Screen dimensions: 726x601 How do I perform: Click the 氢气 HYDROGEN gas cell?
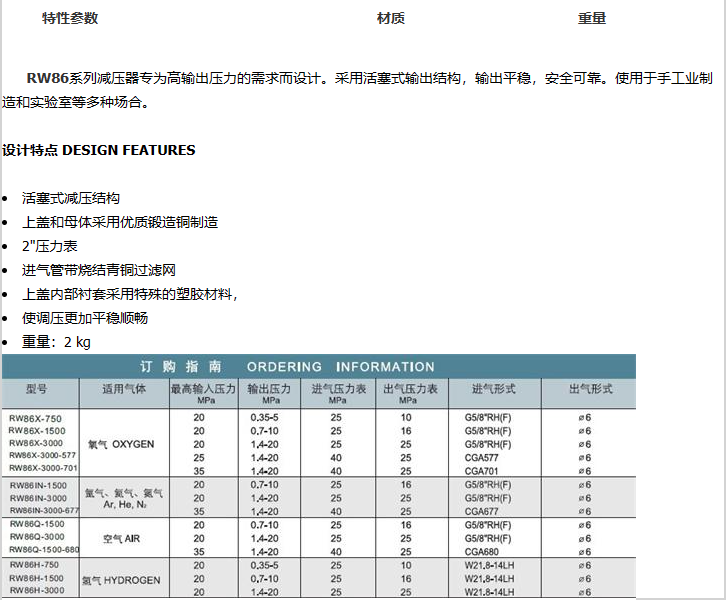coord(121,581)
